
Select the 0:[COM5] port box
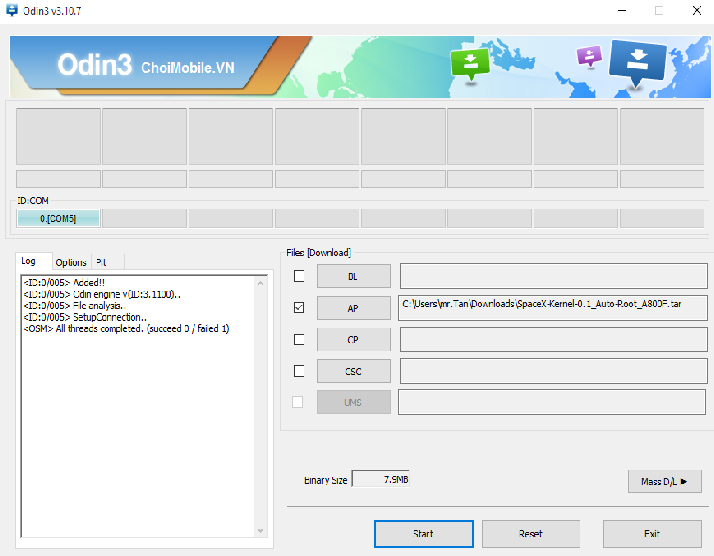58,218
